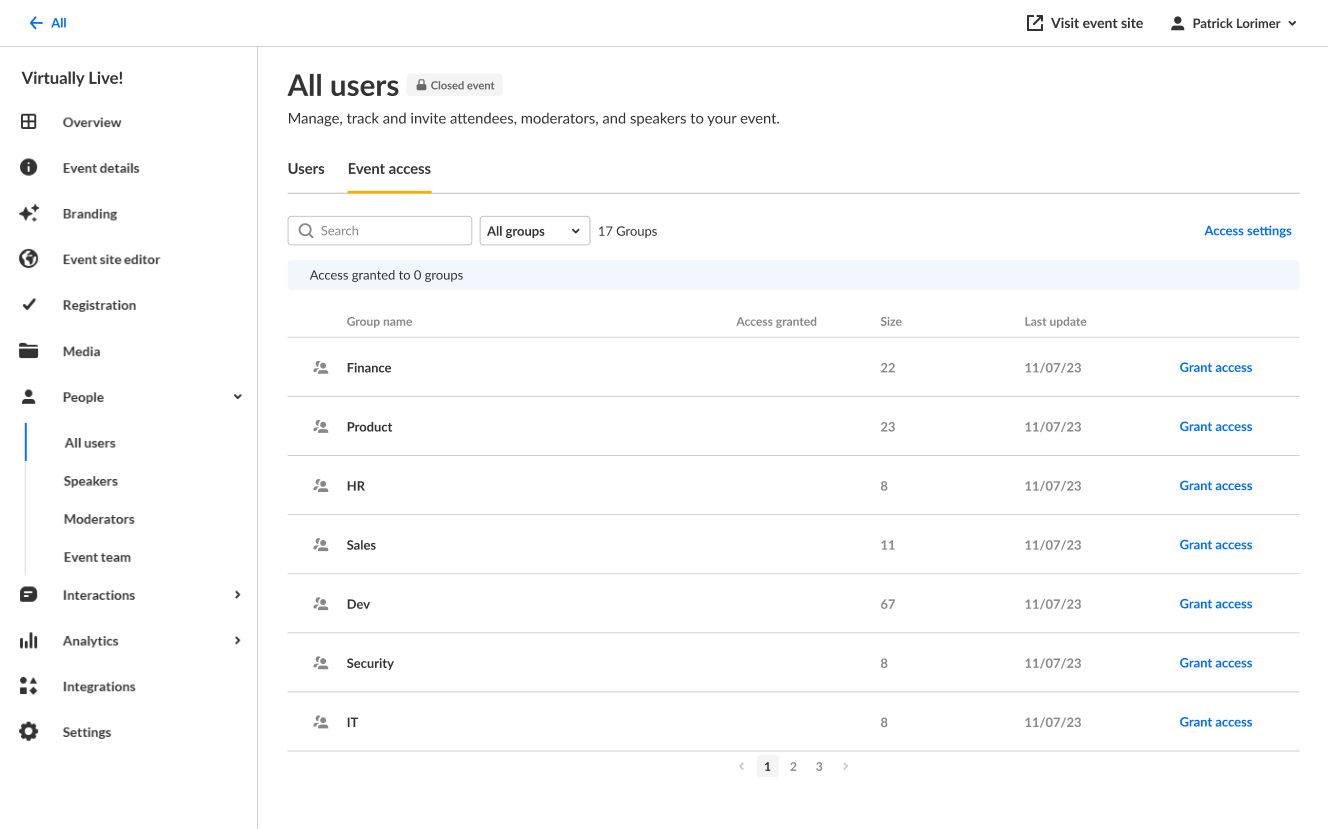Screen dimensions: 1328x829
Task: Click the Interactions chat icon
Action: (29, 595)
